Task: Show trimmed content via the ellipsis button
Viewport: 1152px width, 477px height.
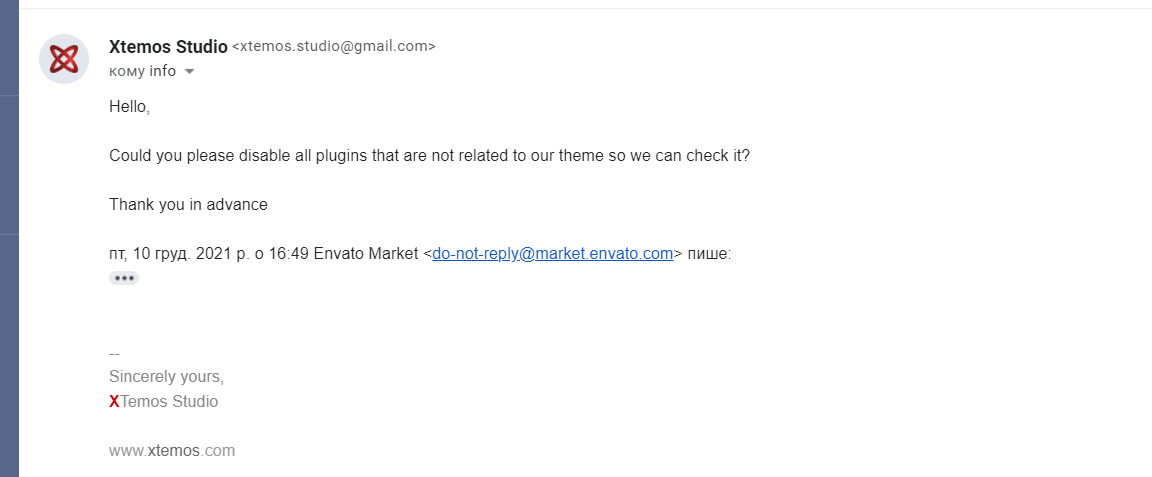Action: tap(124, 278)
